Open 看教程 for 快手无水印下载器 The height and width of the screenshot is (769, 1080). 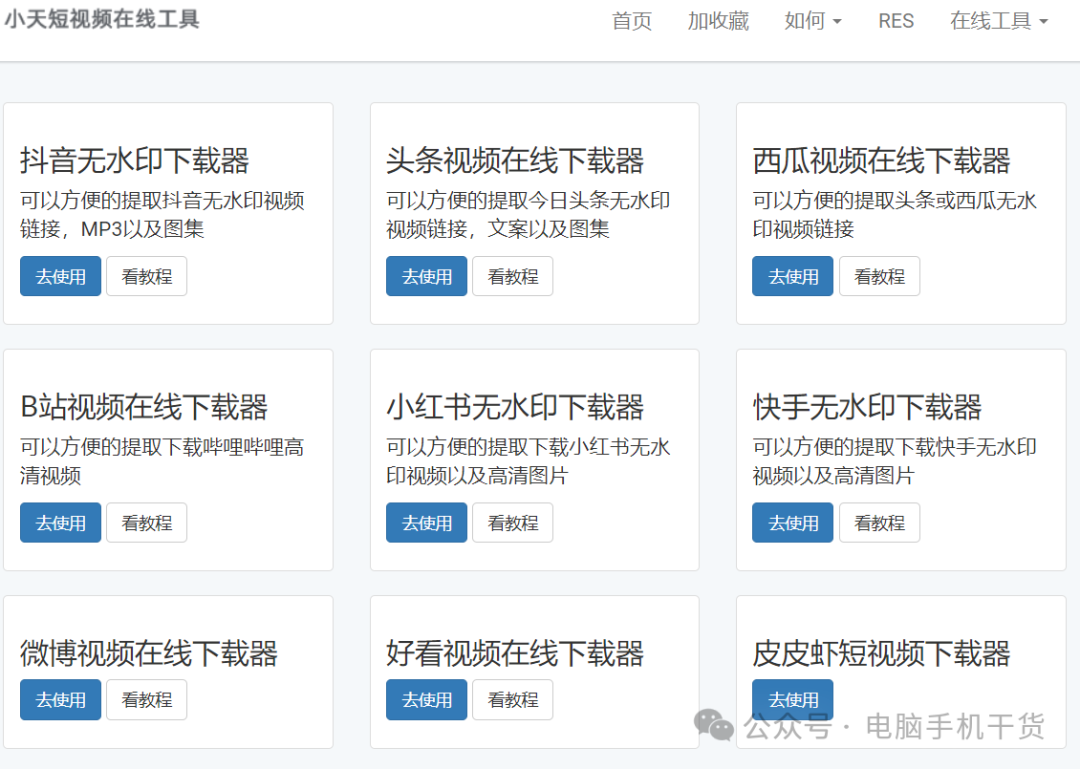(x=880, y=523)
